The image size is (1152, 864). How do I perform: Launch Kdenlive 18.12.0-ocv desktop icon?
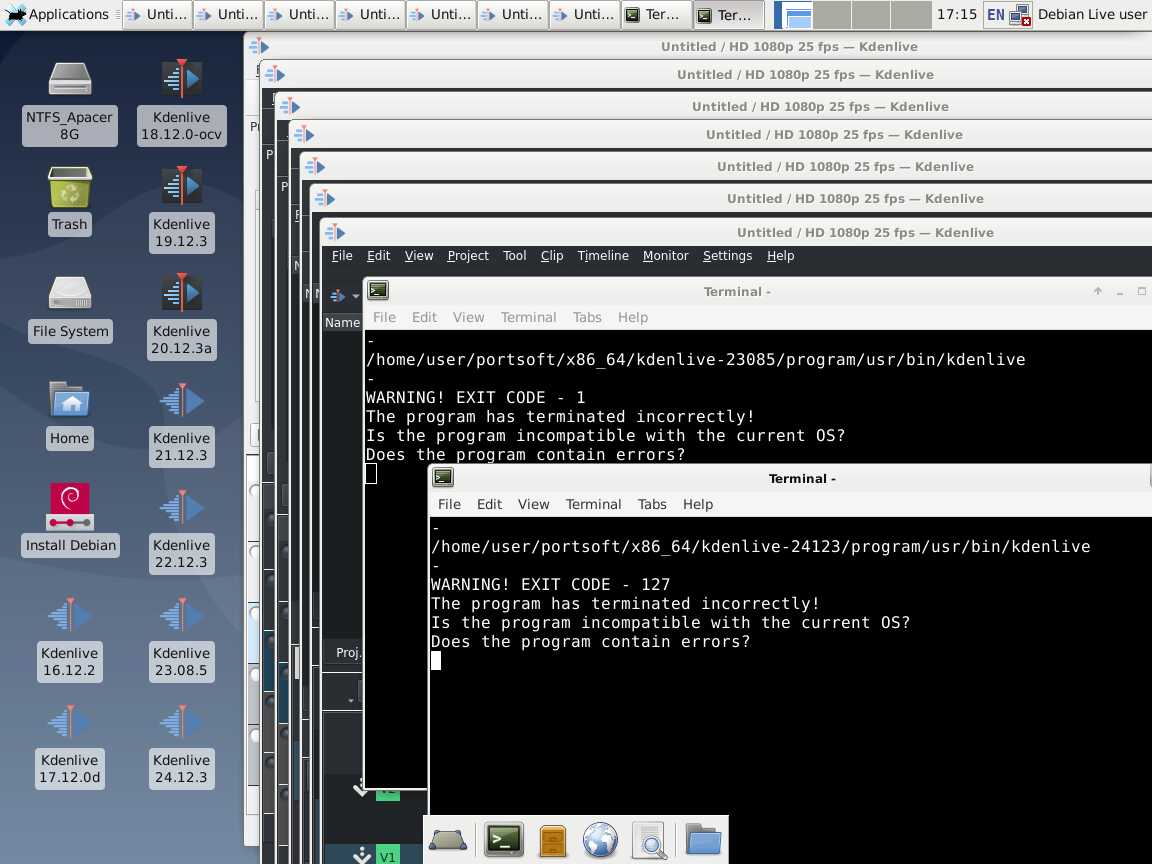181,80
